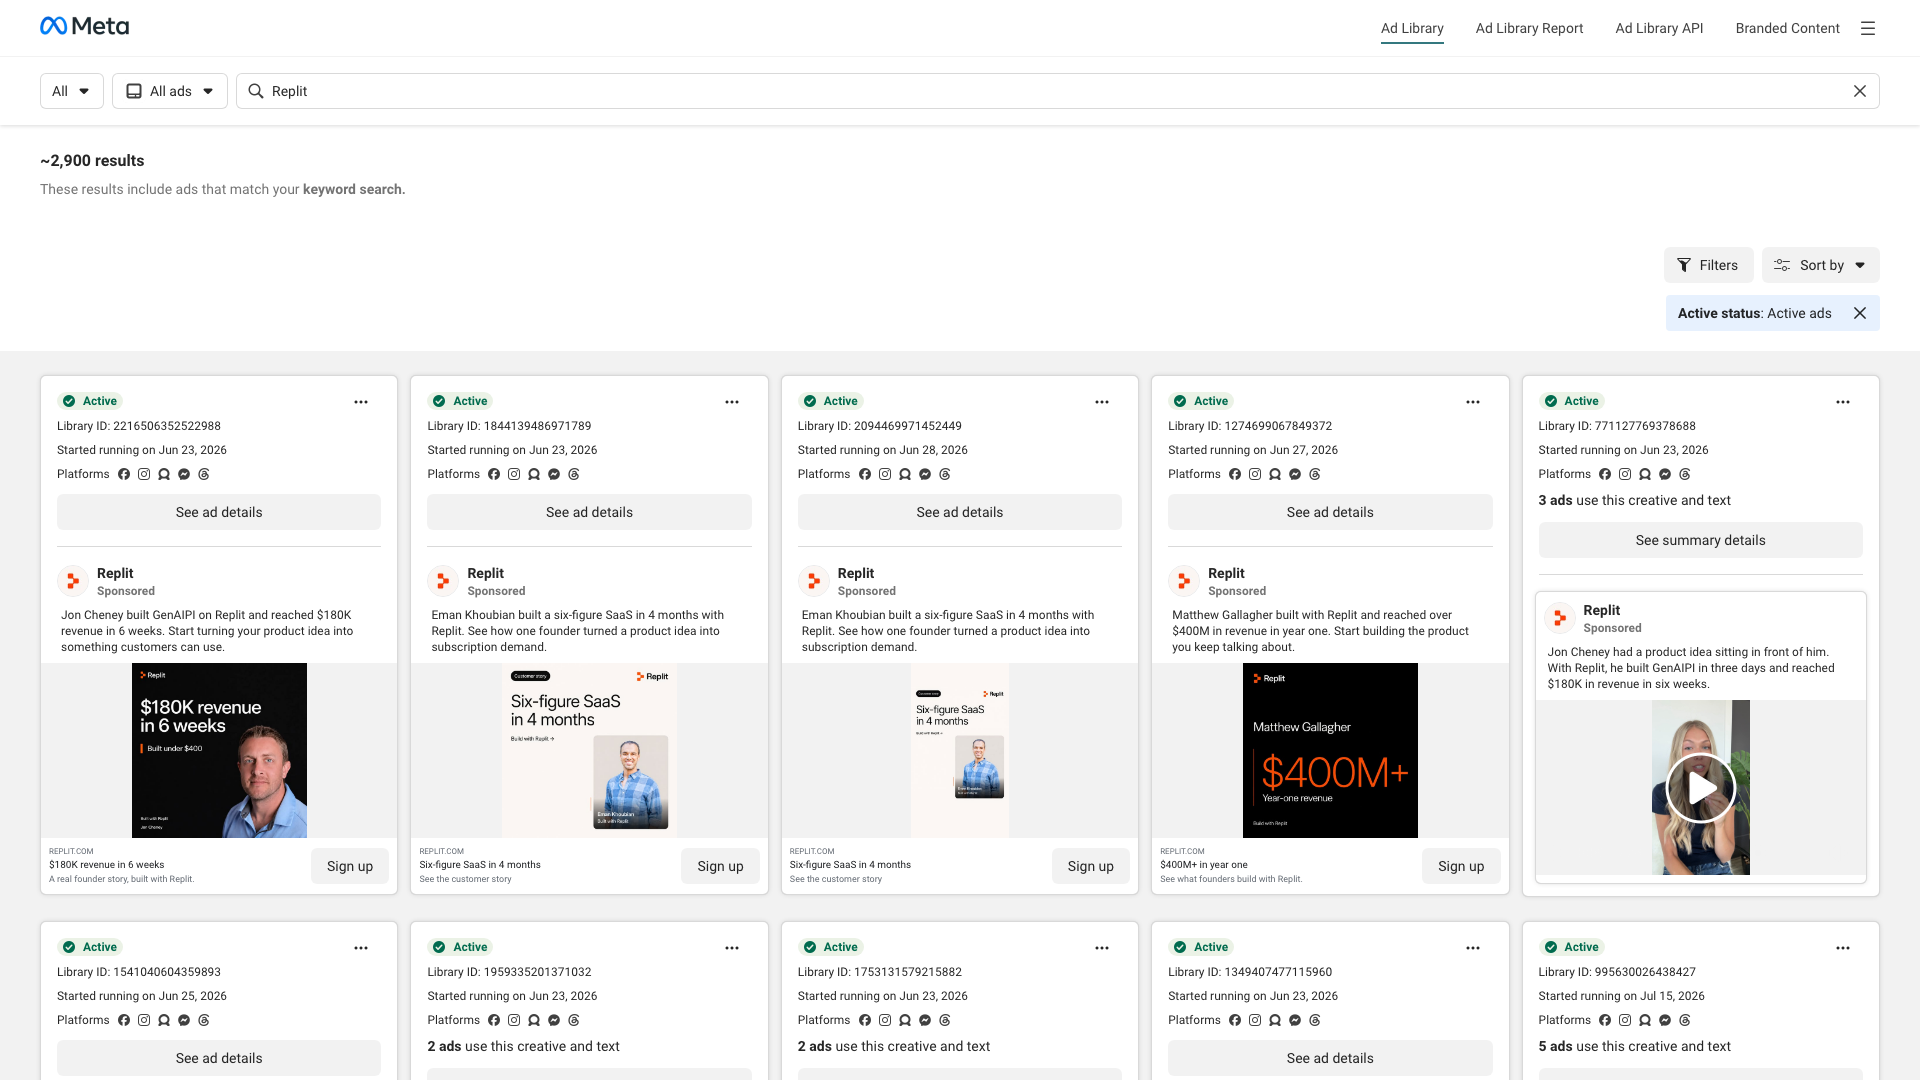1920x1080 pixels.
Task: See ad details for ad 1844139486971789
Action: click(x=589, y=512)
